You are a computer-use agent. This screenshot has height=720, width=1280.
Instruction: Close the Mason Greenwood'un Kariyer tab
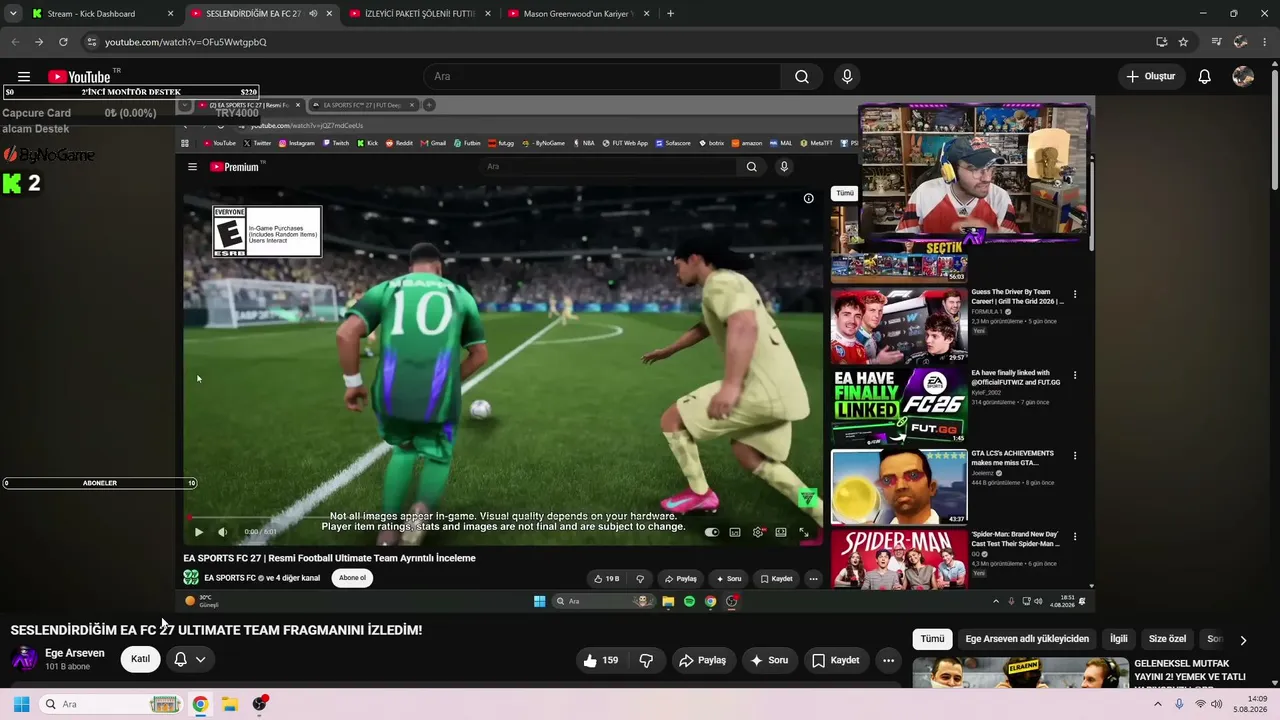(646, 14)
